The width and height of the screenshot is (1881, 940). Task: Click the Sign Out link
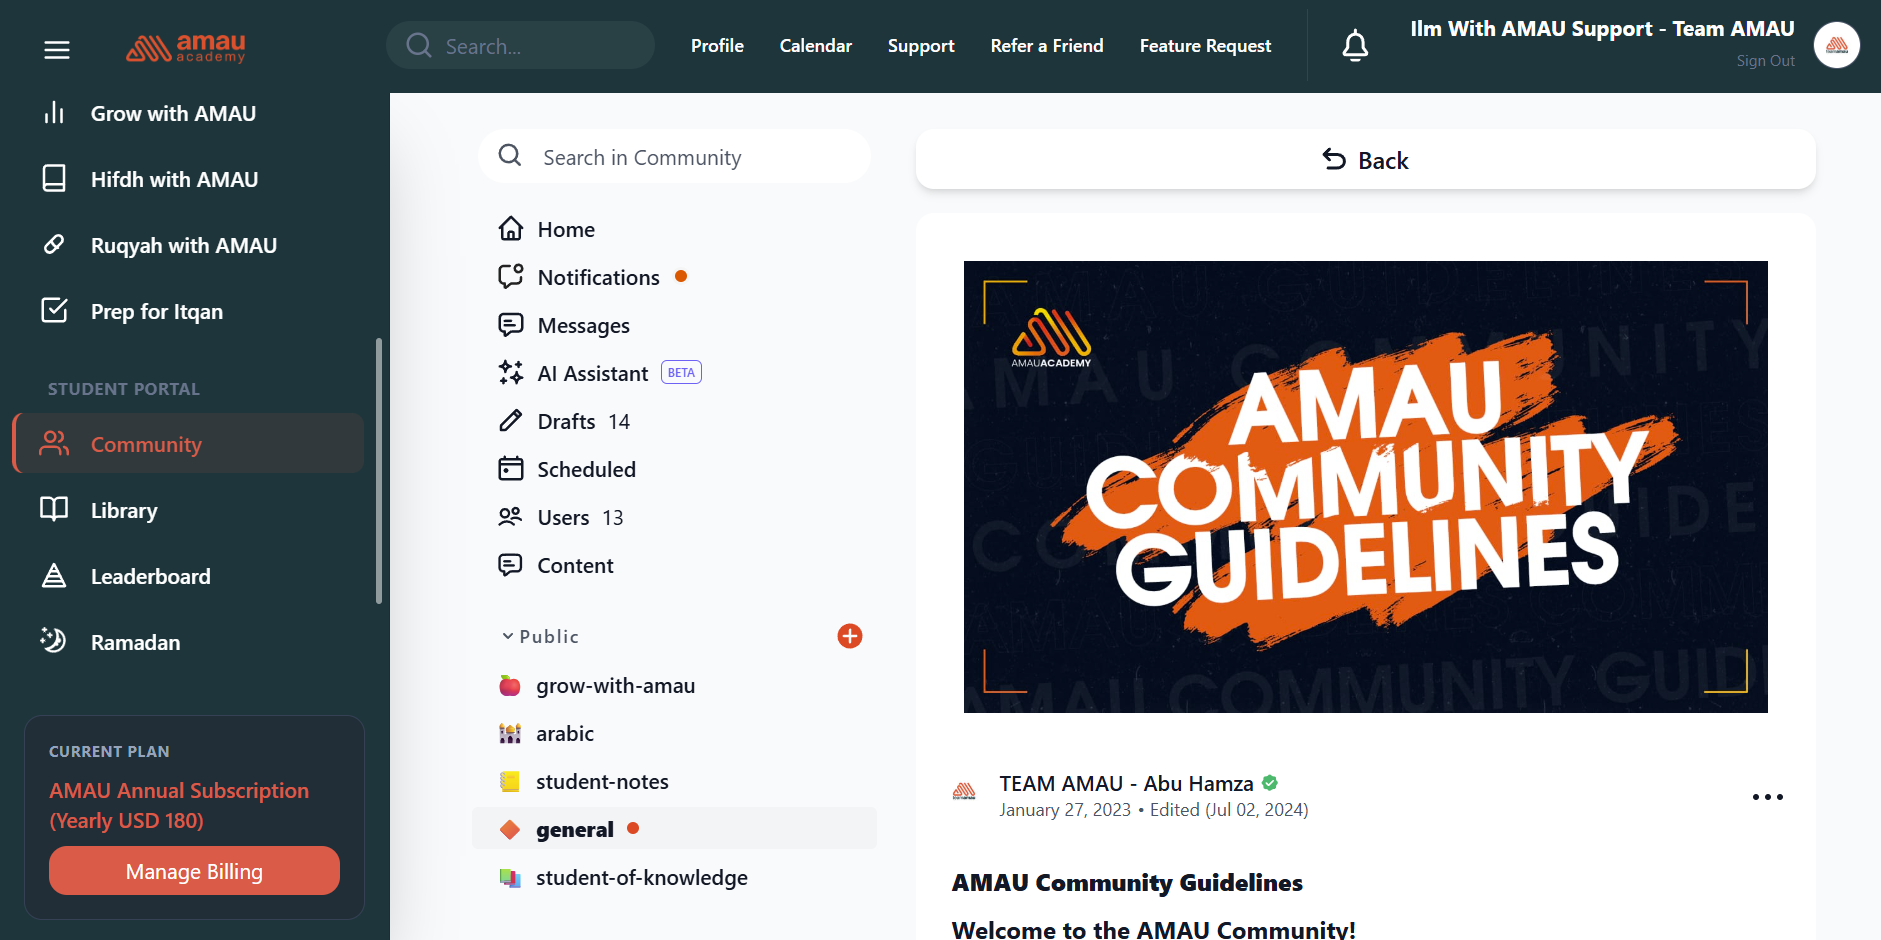1765,61
